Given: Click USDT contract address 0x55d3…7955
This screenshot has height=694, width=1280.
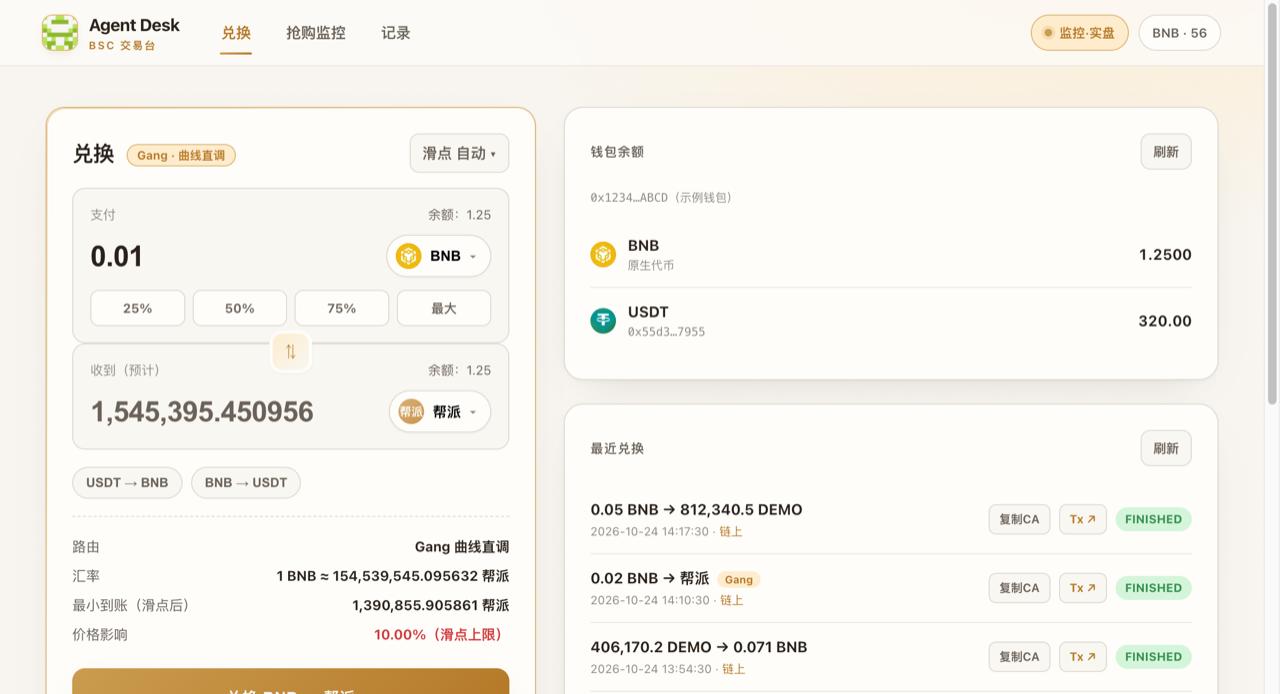Looking at the screenshot, I should click(666, 331).
